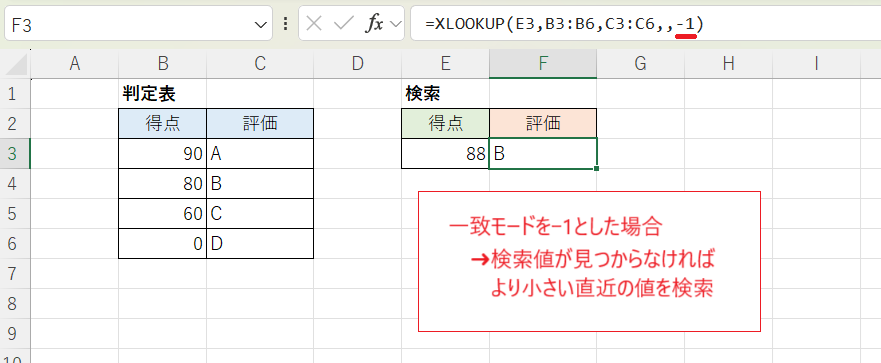
Task: Select row 2 header
Action: coord(16,123)
